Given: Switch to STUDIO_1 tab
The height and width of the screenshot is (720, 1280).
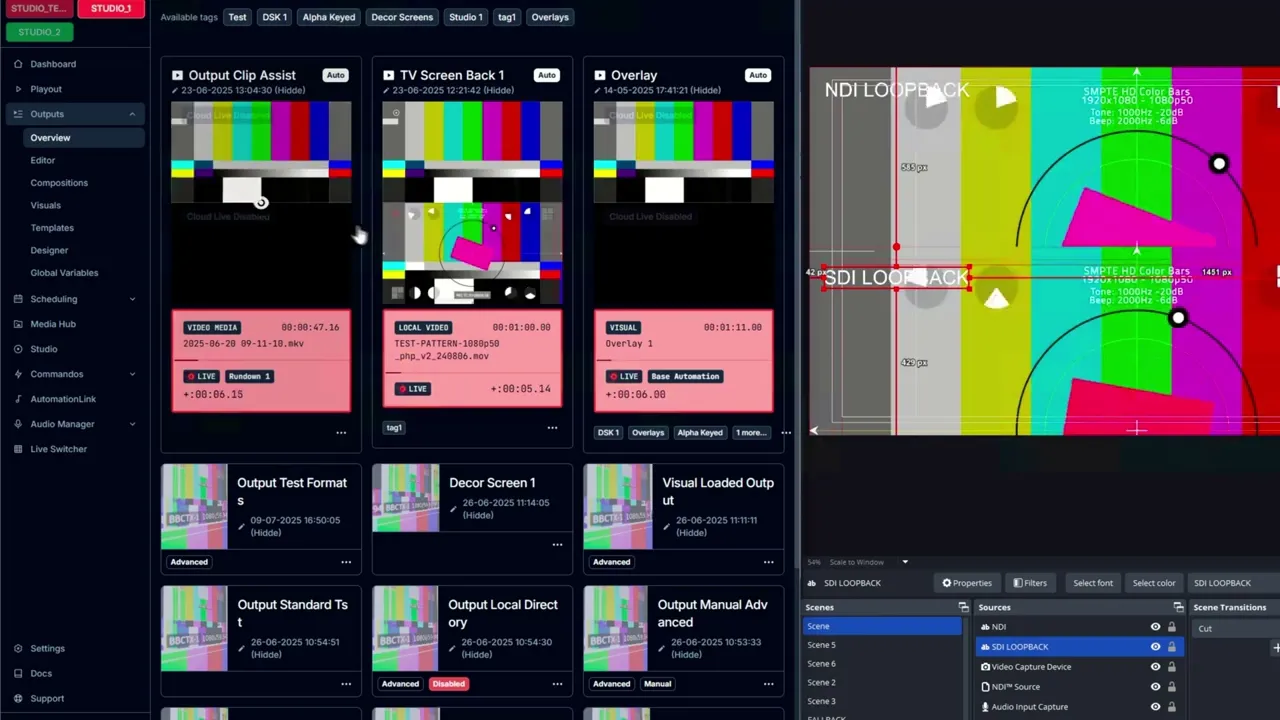Looking at the screenshot, I should point(111,8).
